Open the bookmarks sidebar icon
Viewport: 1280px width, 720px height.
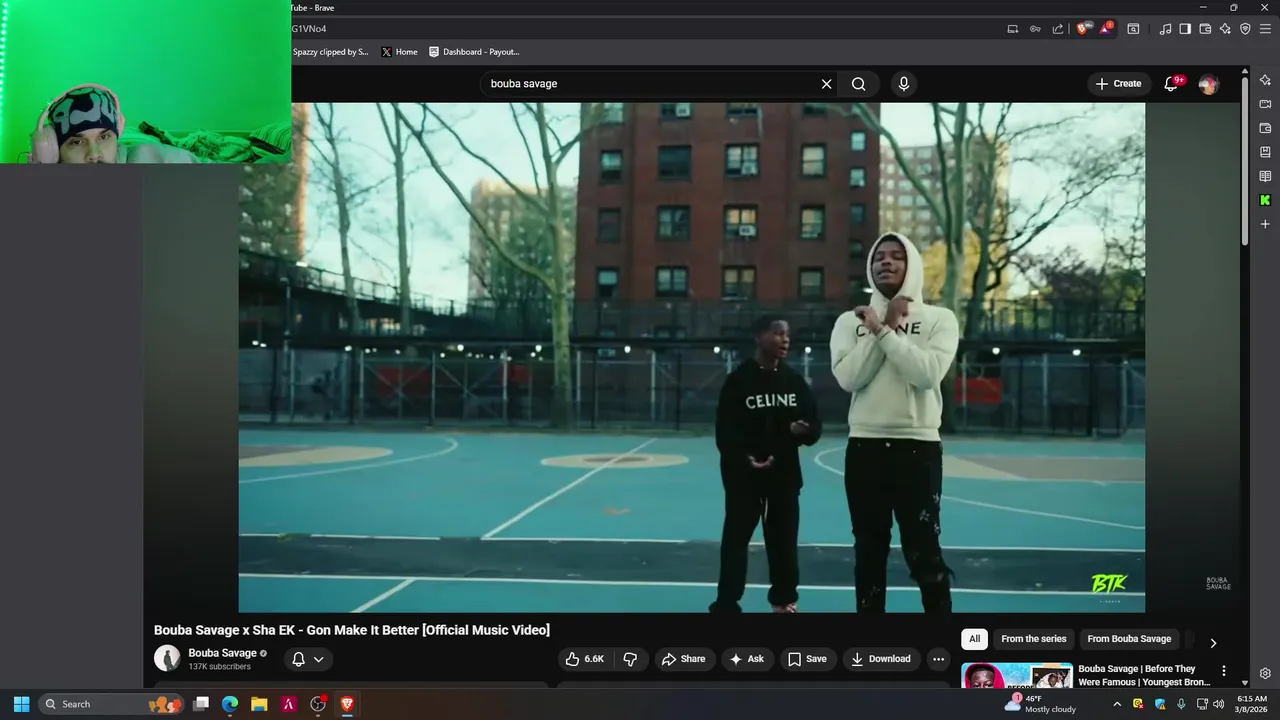point(1265,152)
